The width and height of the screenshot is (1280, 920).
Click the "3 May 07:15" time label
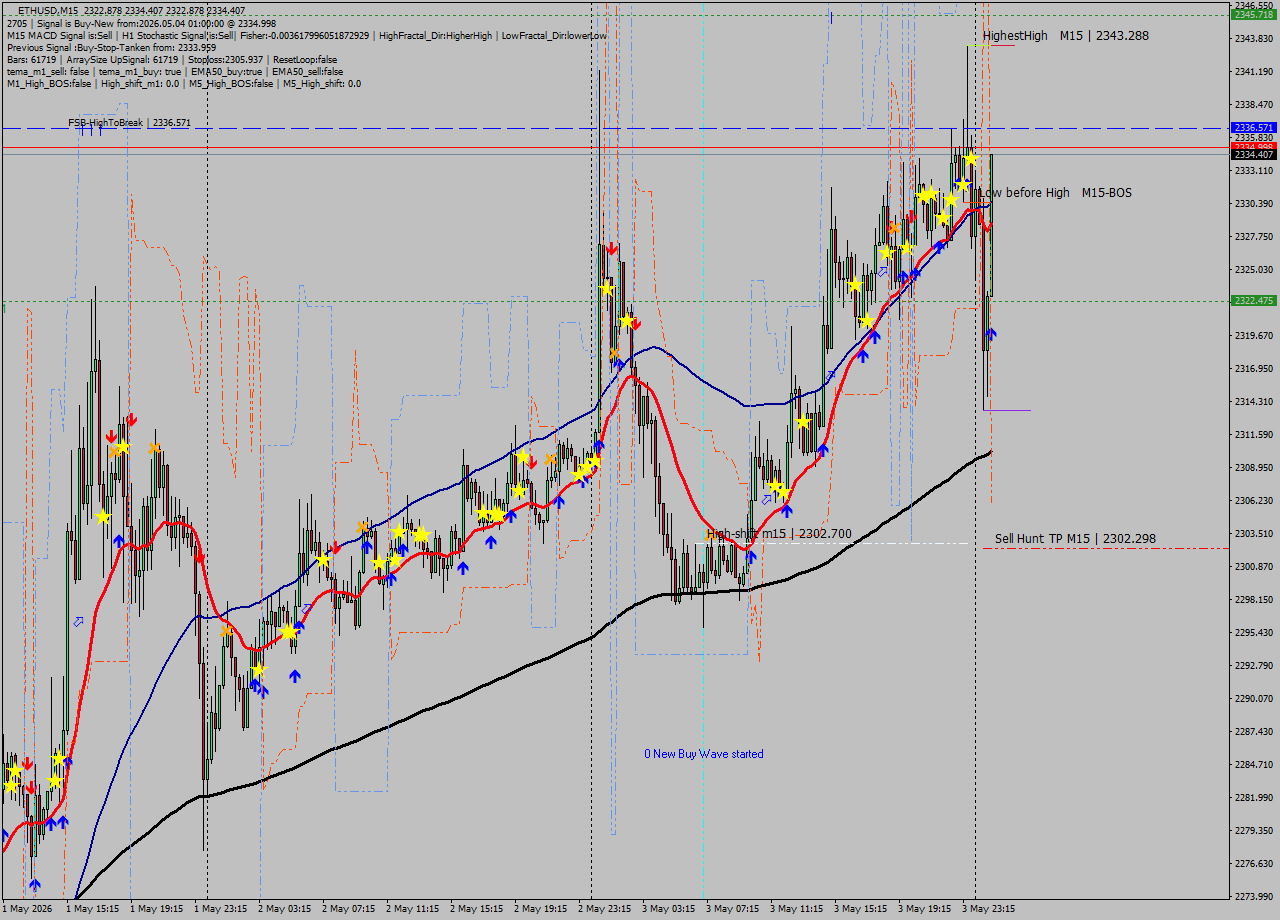pos(733,909)
